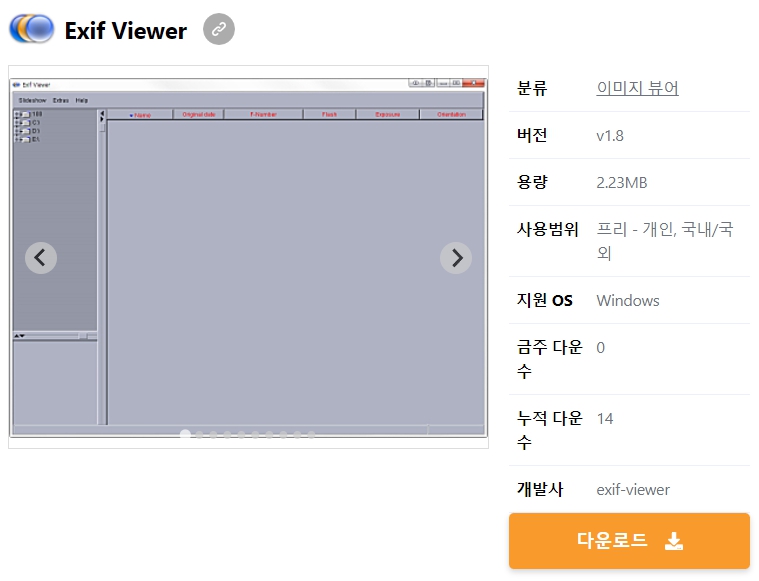This screenshot has height=581, width=759.
Task: Select the file size value 2.23MB
Action: [622, 183]
